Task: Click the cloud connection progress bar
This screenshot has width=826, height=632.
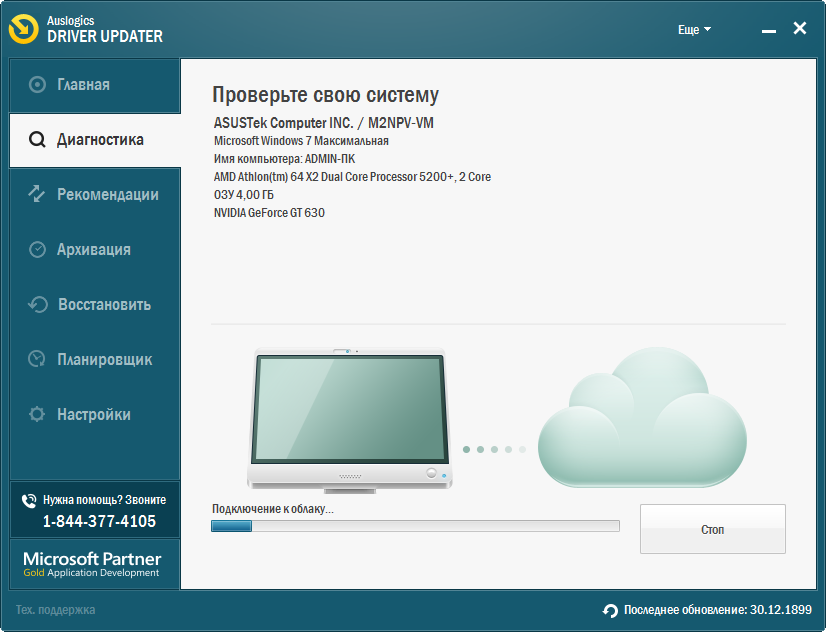Action: pyautogui.click(x=415, y=526)
